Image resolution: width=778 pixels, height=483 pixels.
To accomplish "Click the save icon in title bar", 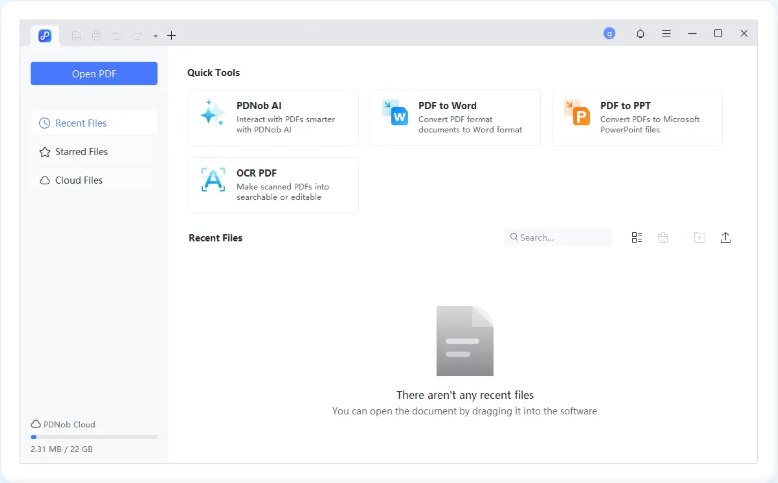I will (76, 36).
